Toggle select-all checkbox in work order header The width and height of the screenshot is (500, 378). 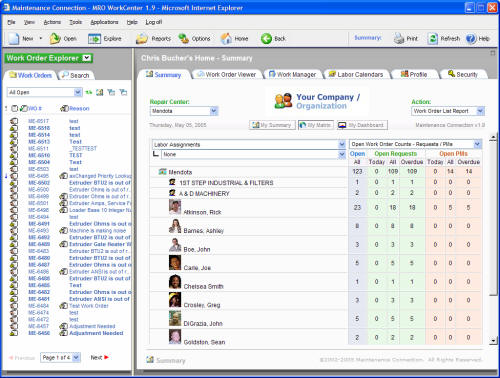coord(14,108)
